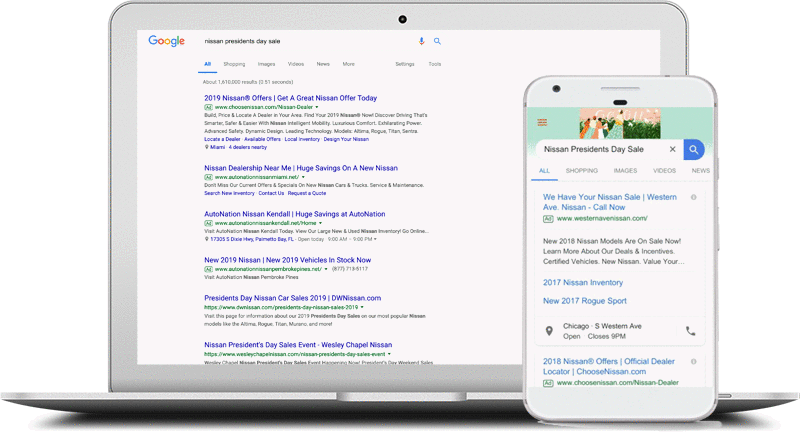Open 'New 2019 Nissan' ad result
This screenshot has height=432, width=800.
pyautogui.click(x=288, y=260)
